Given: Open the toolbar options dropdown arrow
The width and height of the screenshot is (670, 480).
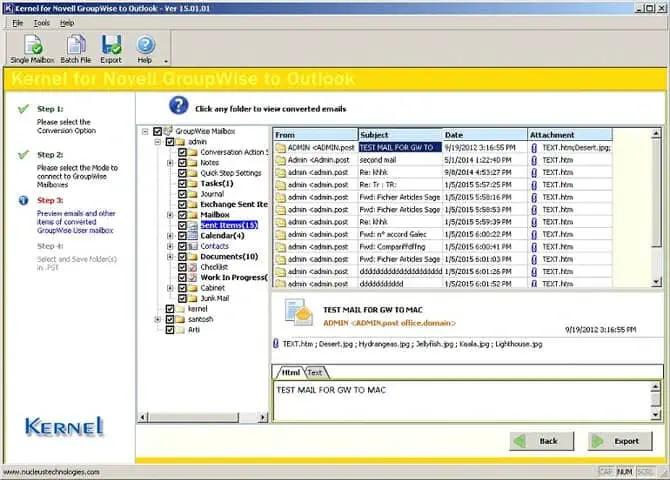Looking at the screenshot, I should [166, 62].
